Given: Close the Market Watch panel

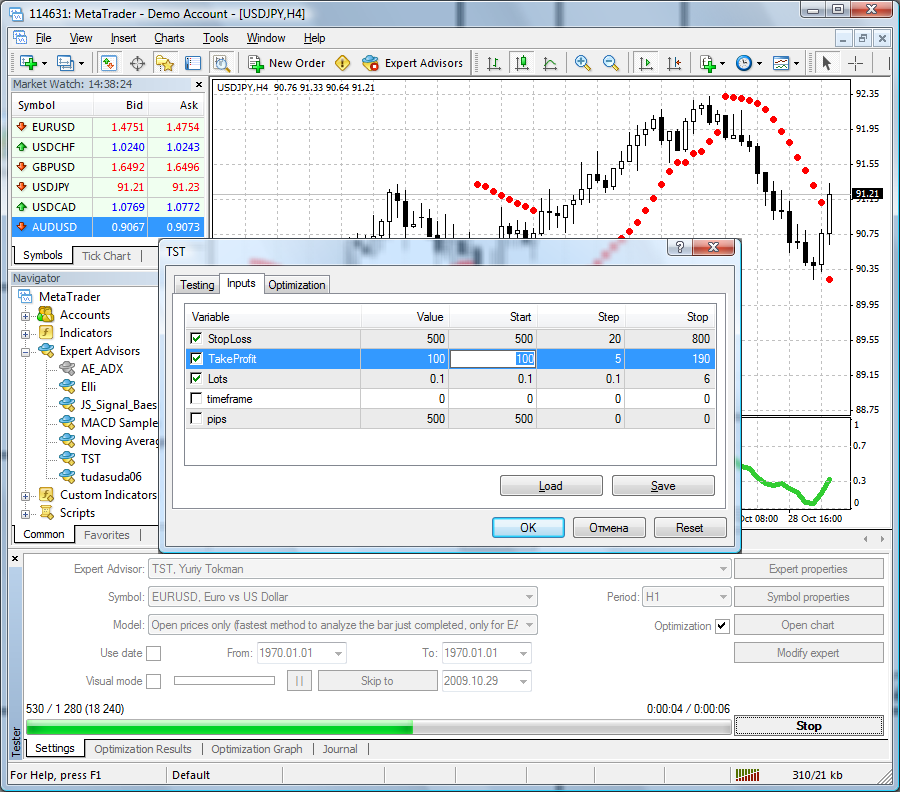Looking at the screenshot, I should point(199,84).
